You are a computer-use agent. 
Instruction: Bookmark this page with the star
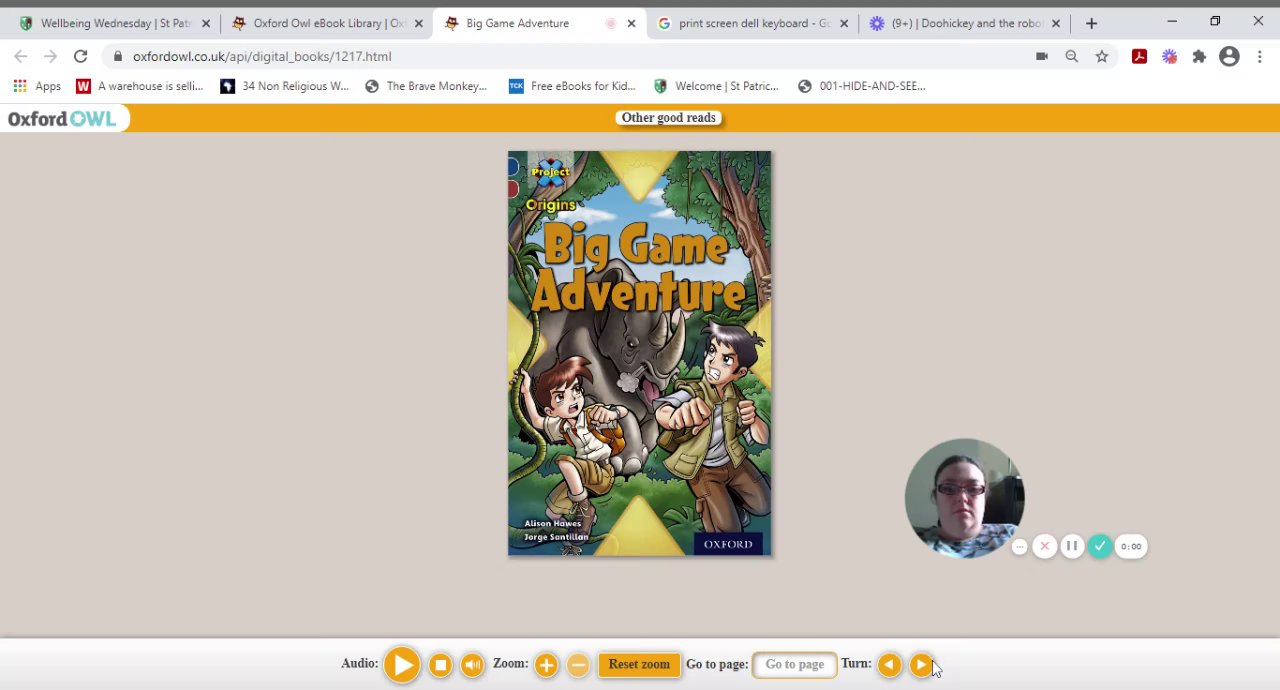1102,57
